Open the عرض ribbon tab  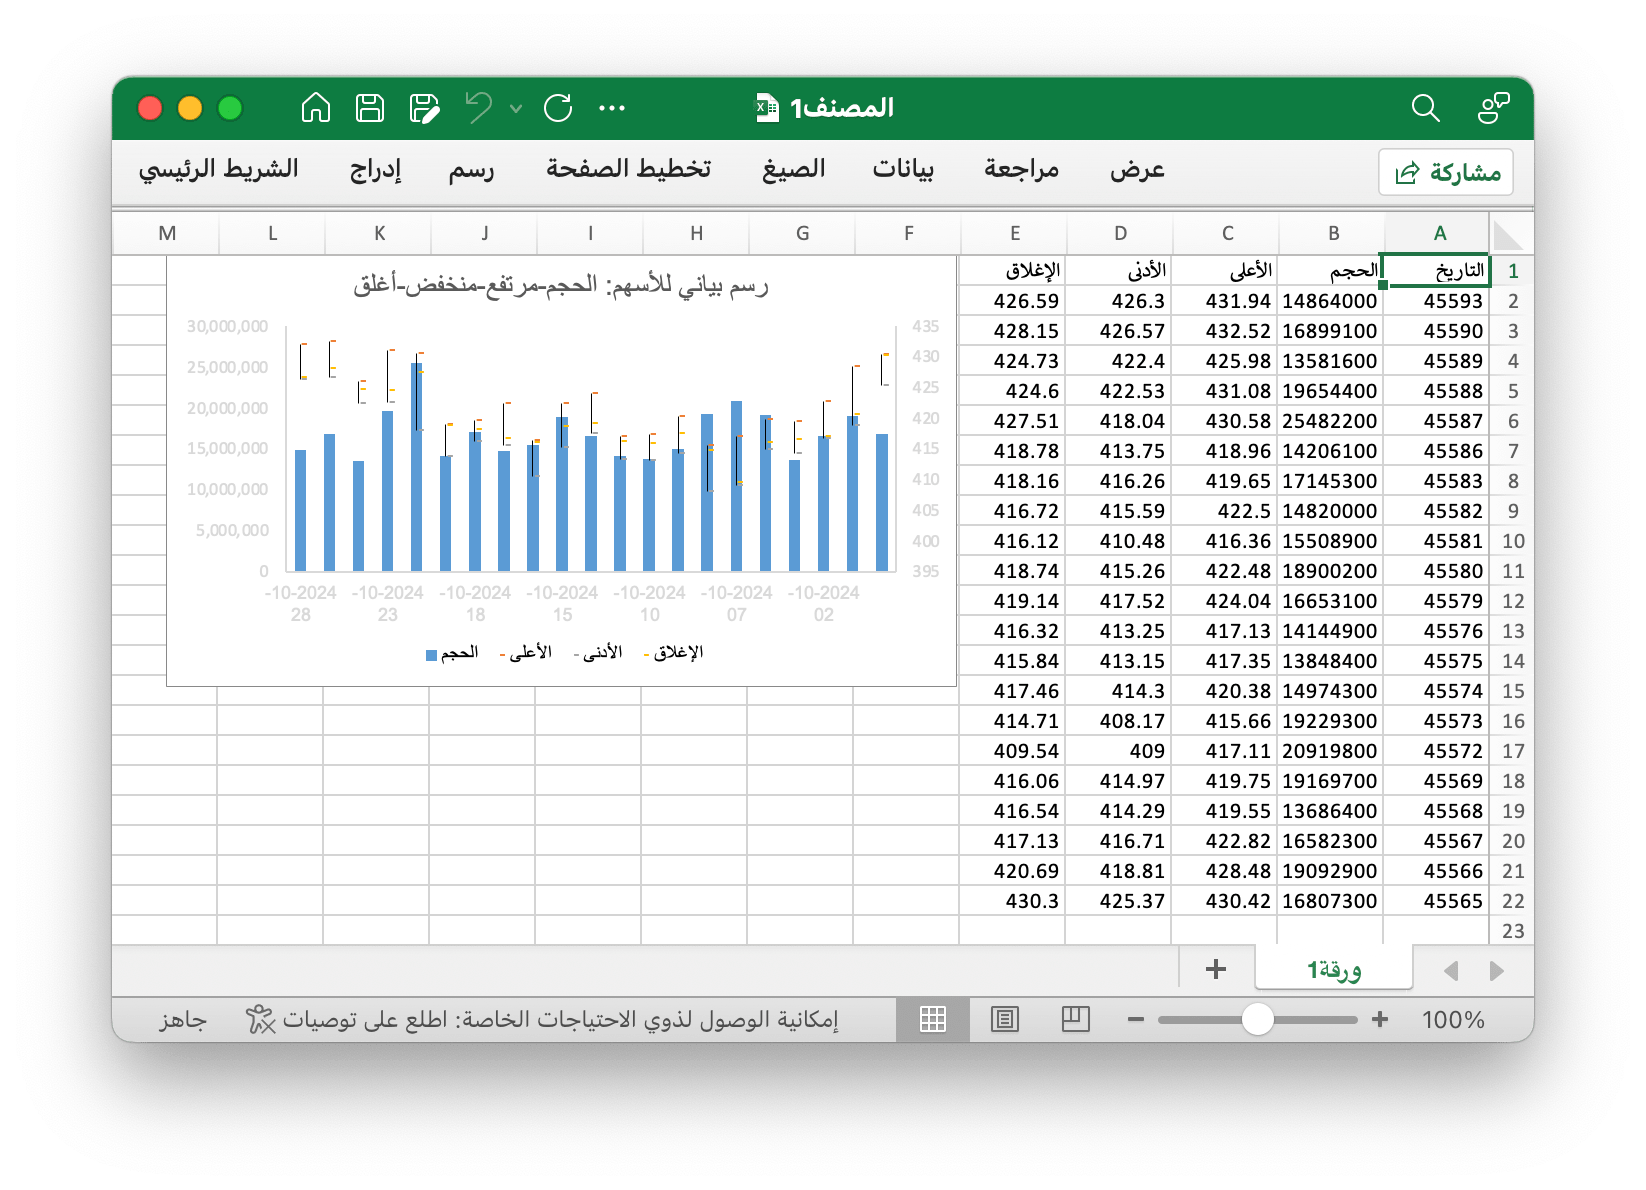1138,169
